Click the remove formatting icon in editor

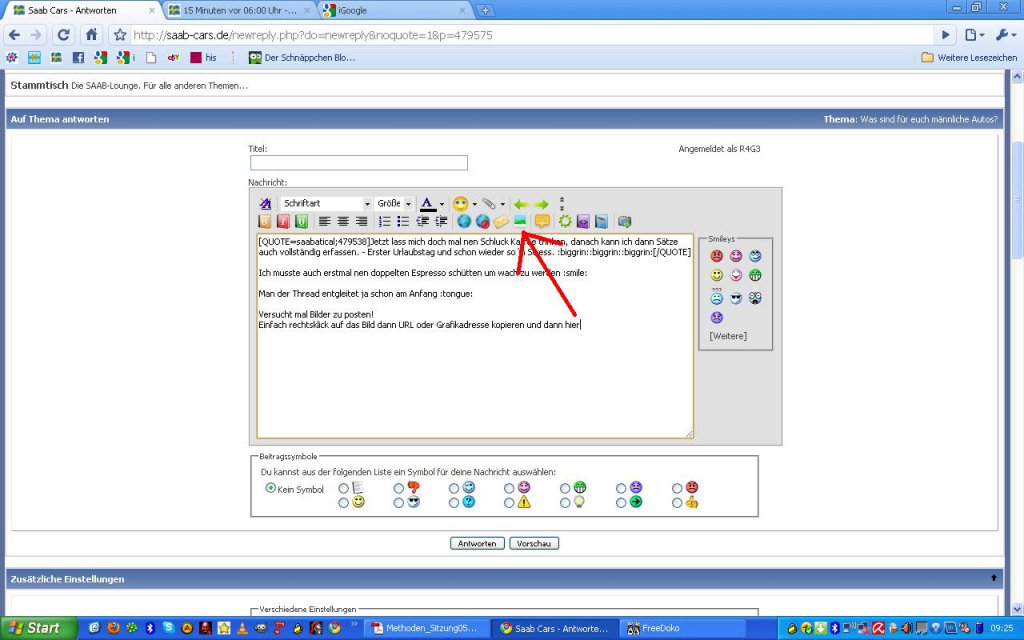pos(265,204)
